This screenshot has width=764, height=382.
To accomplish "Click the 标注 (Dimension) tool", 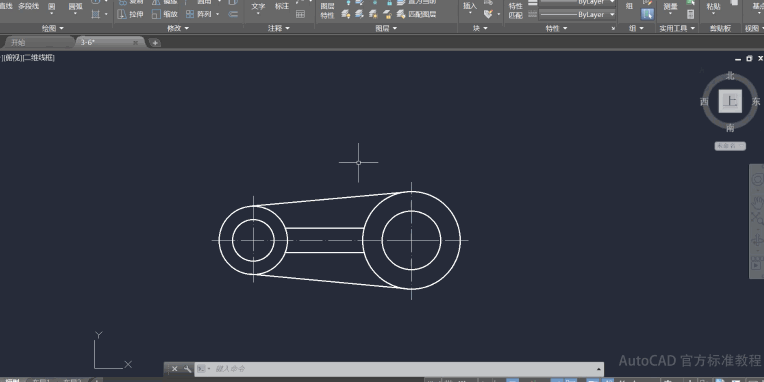I will (282, 6).
